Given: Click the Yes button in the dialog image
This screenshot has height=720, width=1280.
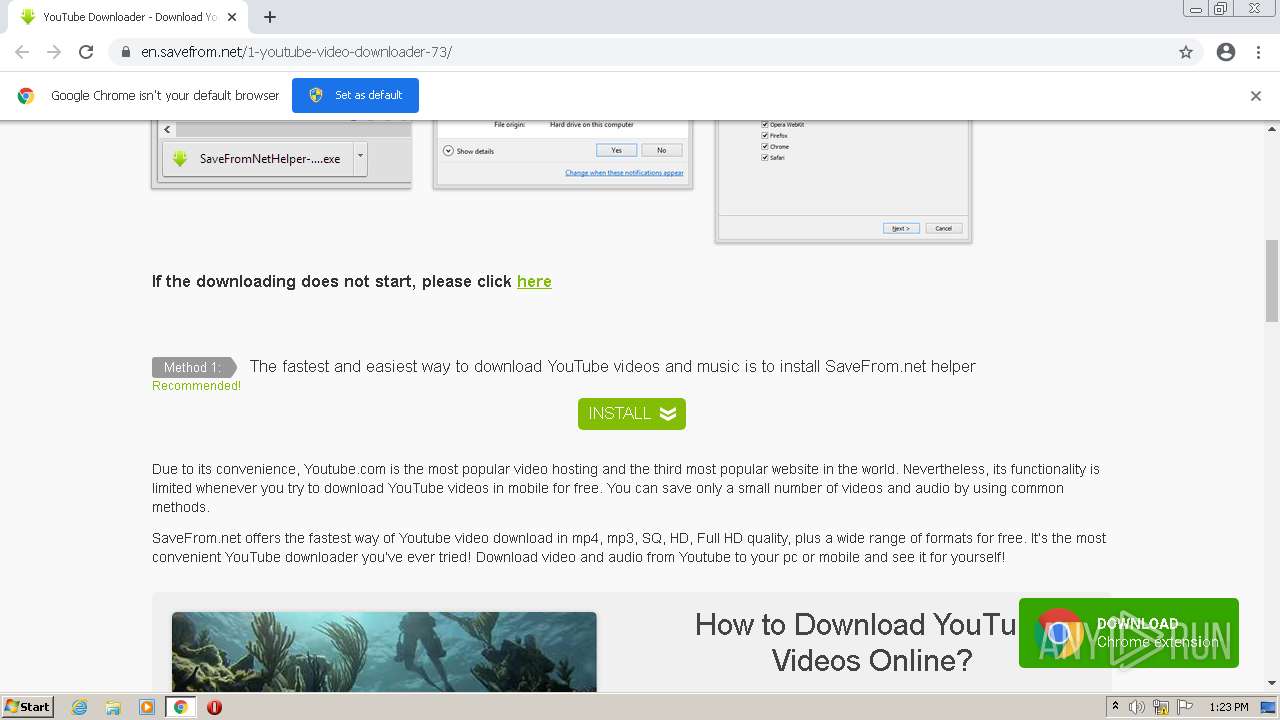Looking at the screenshot, I should coord(616,150).
